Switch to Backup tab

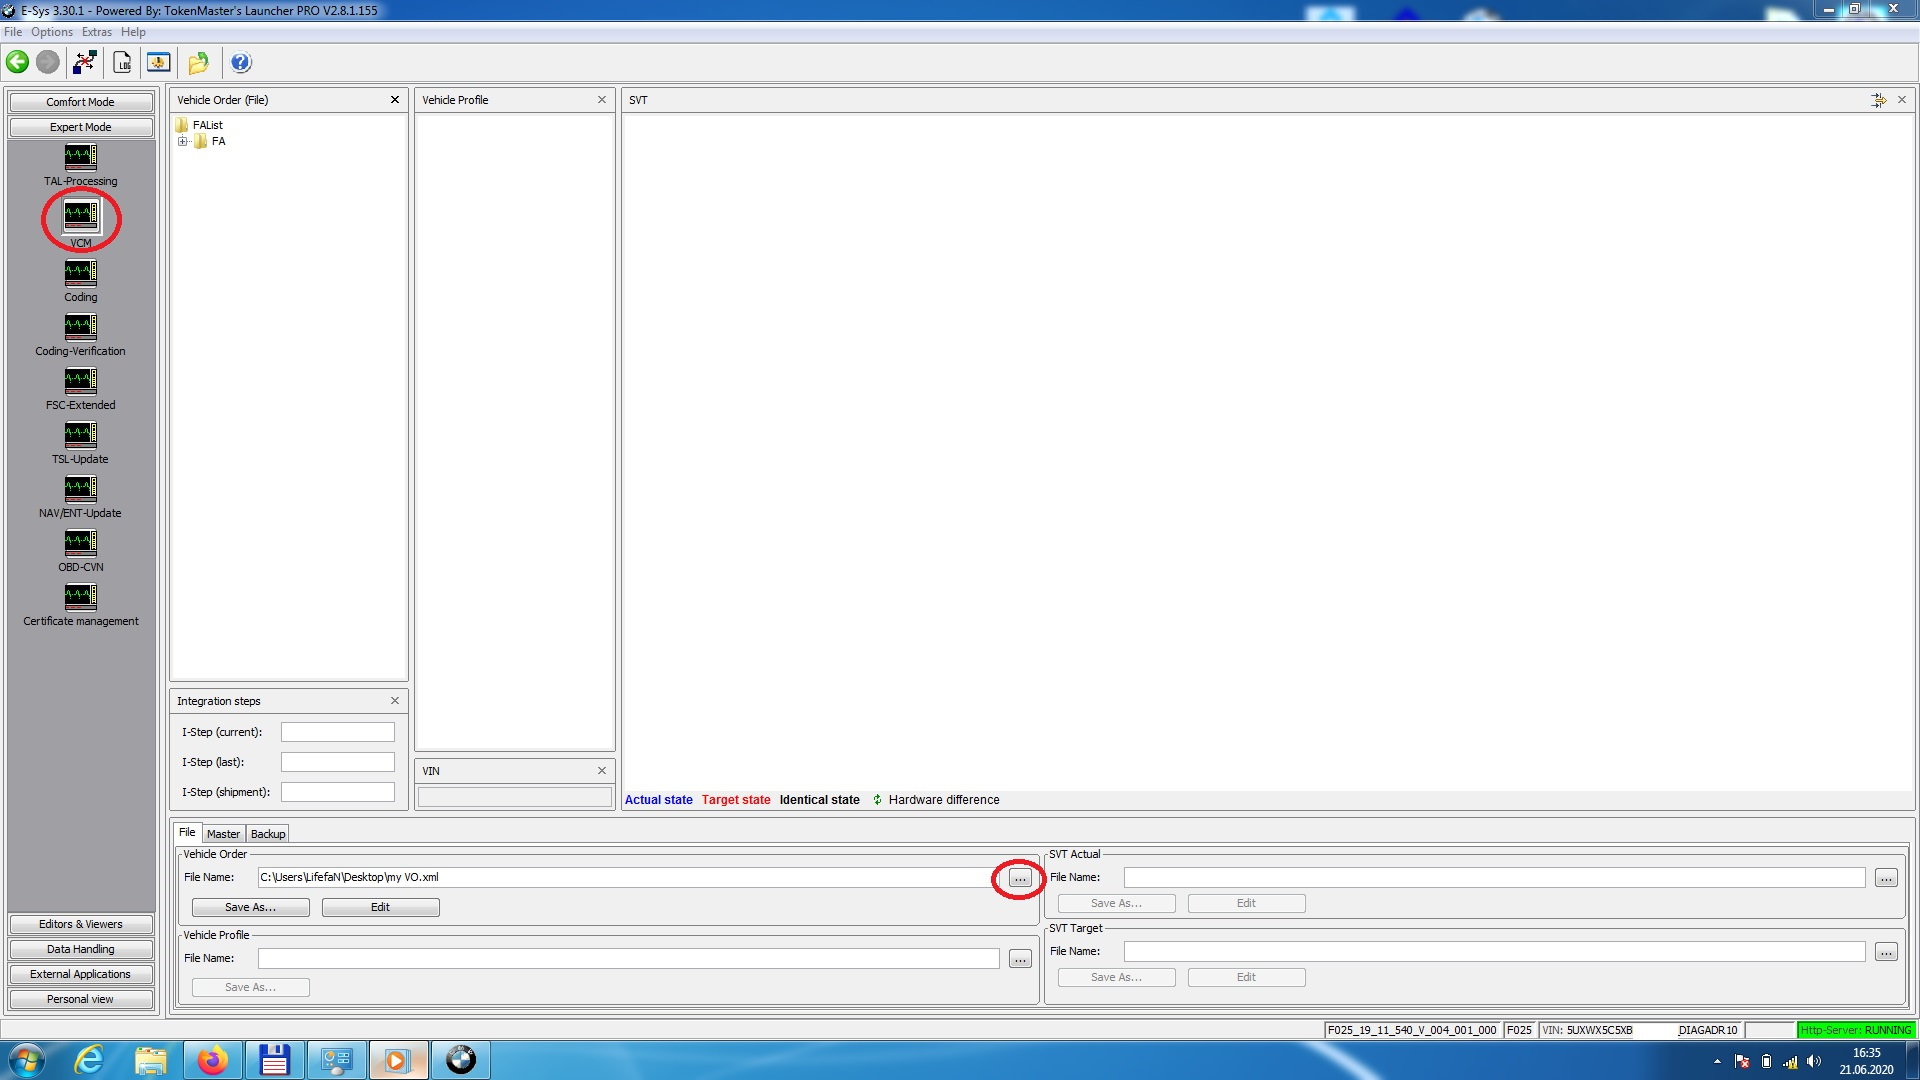point(266,833)
